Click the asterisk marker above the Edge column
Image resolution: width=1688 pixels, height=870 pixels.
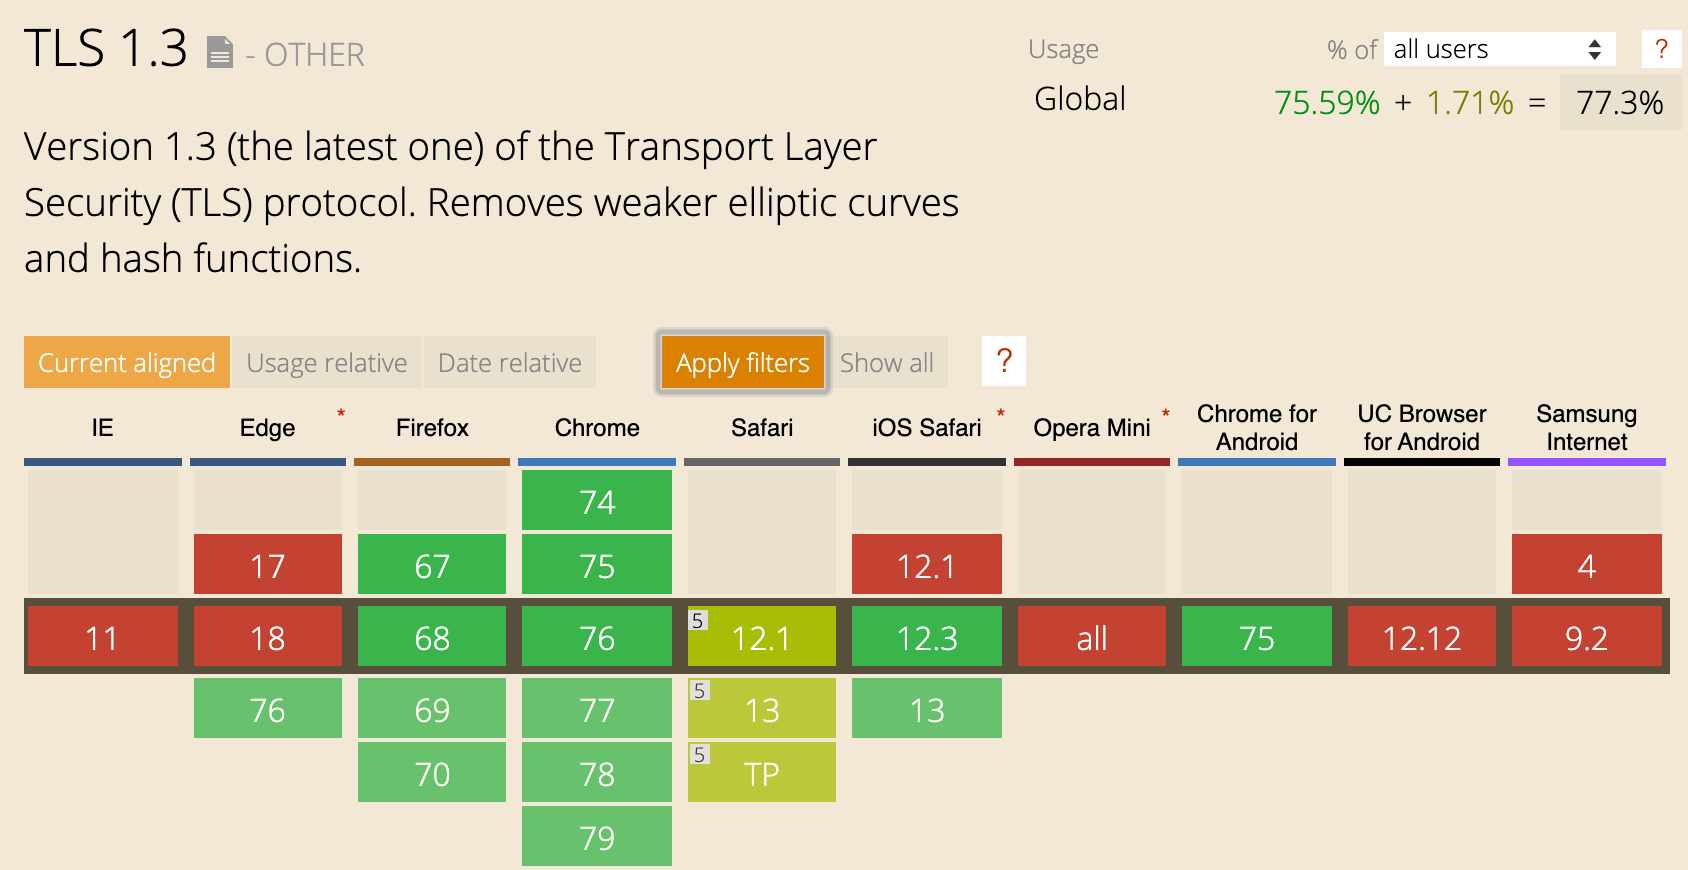(340, 413)
